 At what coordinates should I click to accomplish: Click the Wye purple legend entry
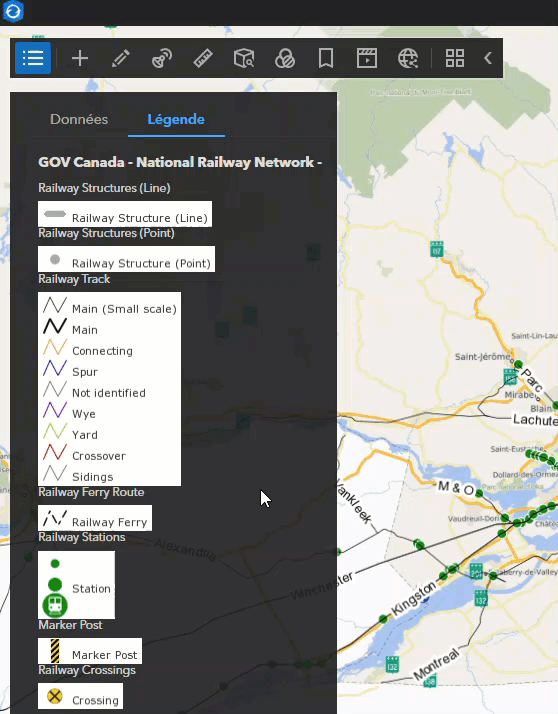click(x=69, y=413)
